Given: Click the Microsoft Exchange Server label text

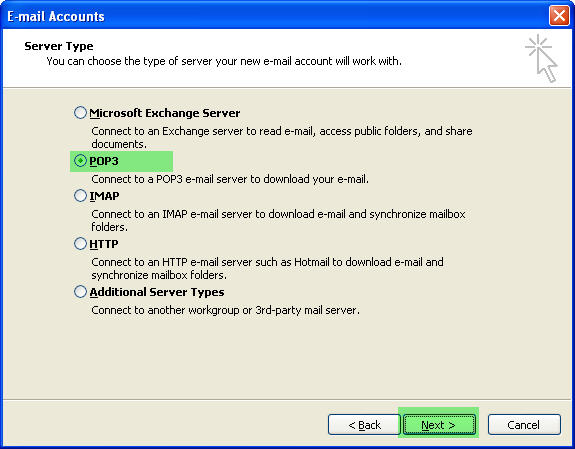Looking at the screenshot, I should click(x=165, y=113).
